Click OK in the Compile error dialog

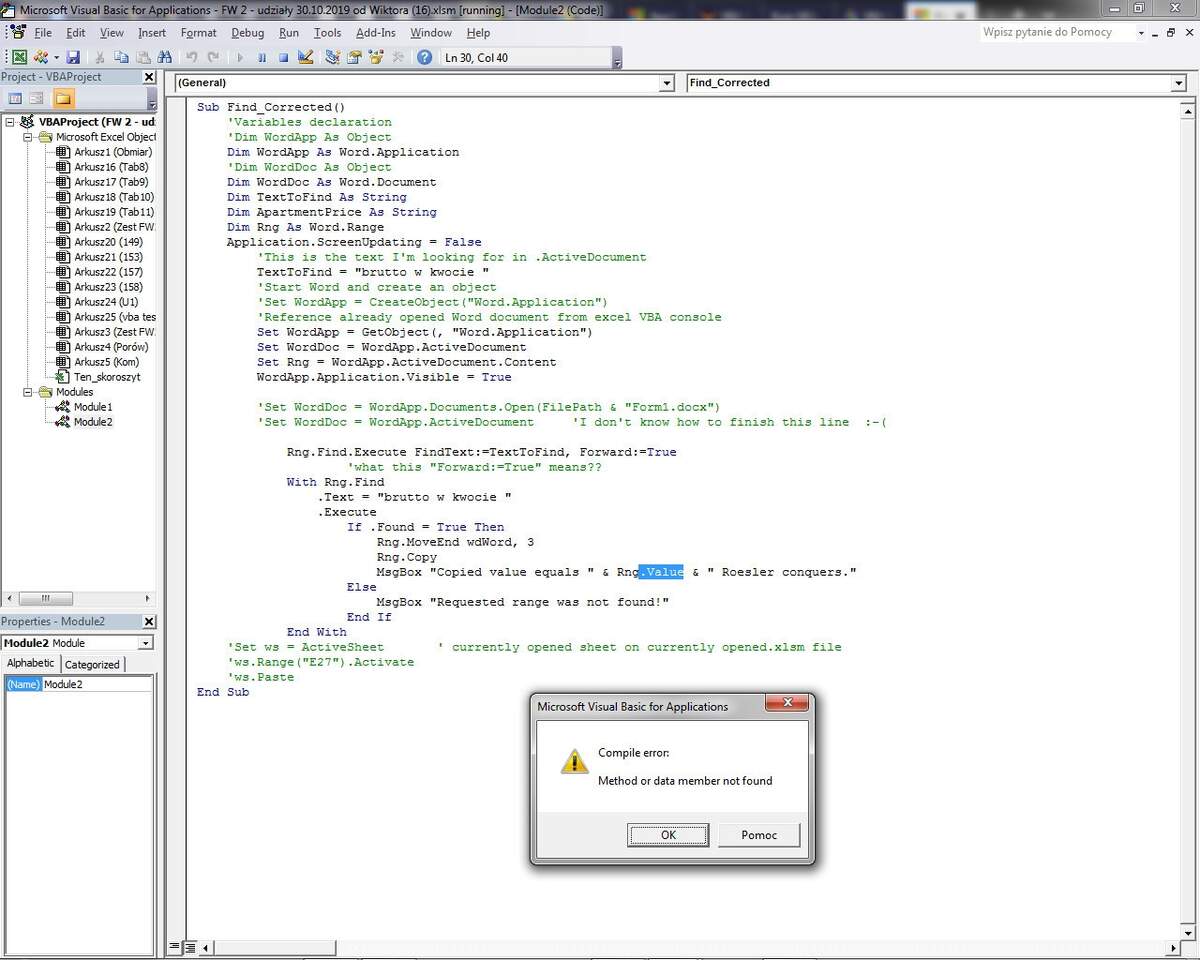pyautogui.click(x=668, y=835)
